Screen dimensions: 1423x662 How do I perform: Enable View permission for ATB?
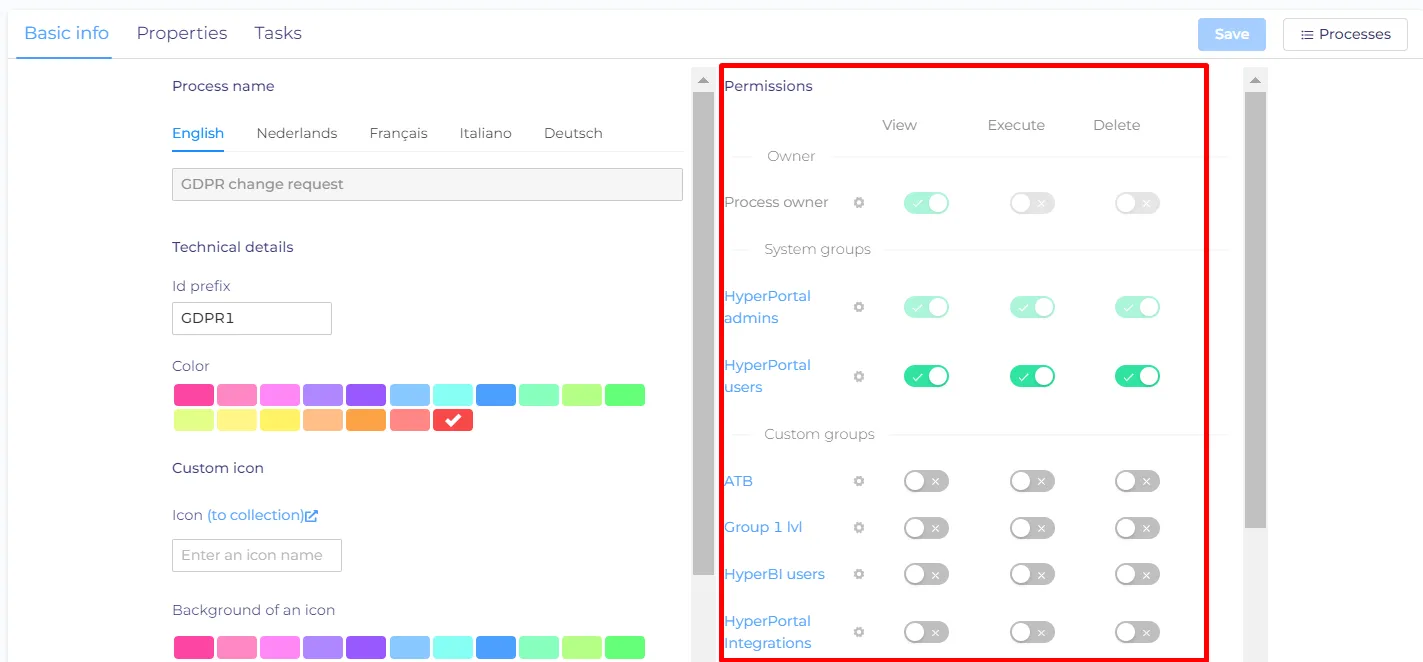pyautogui.click(x=926, y=481)
